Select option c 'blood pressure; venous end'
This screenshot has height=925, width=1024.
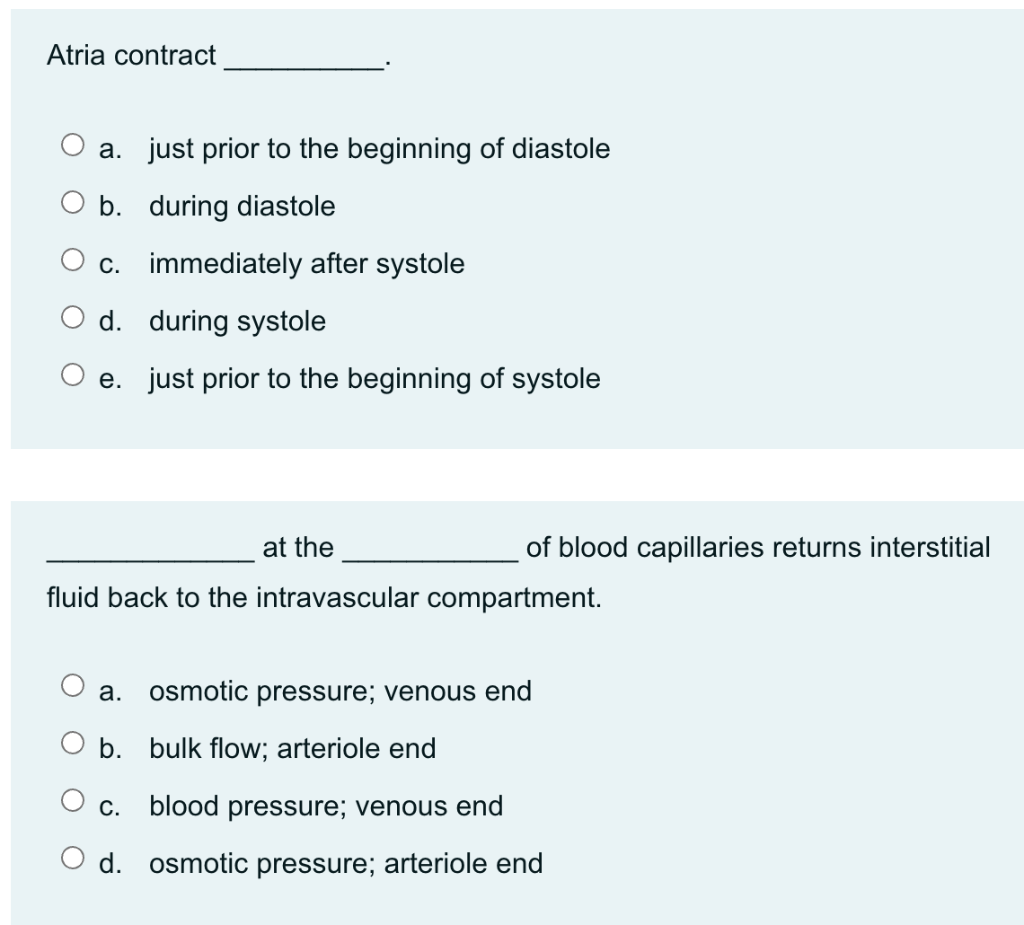pos(72,800)
